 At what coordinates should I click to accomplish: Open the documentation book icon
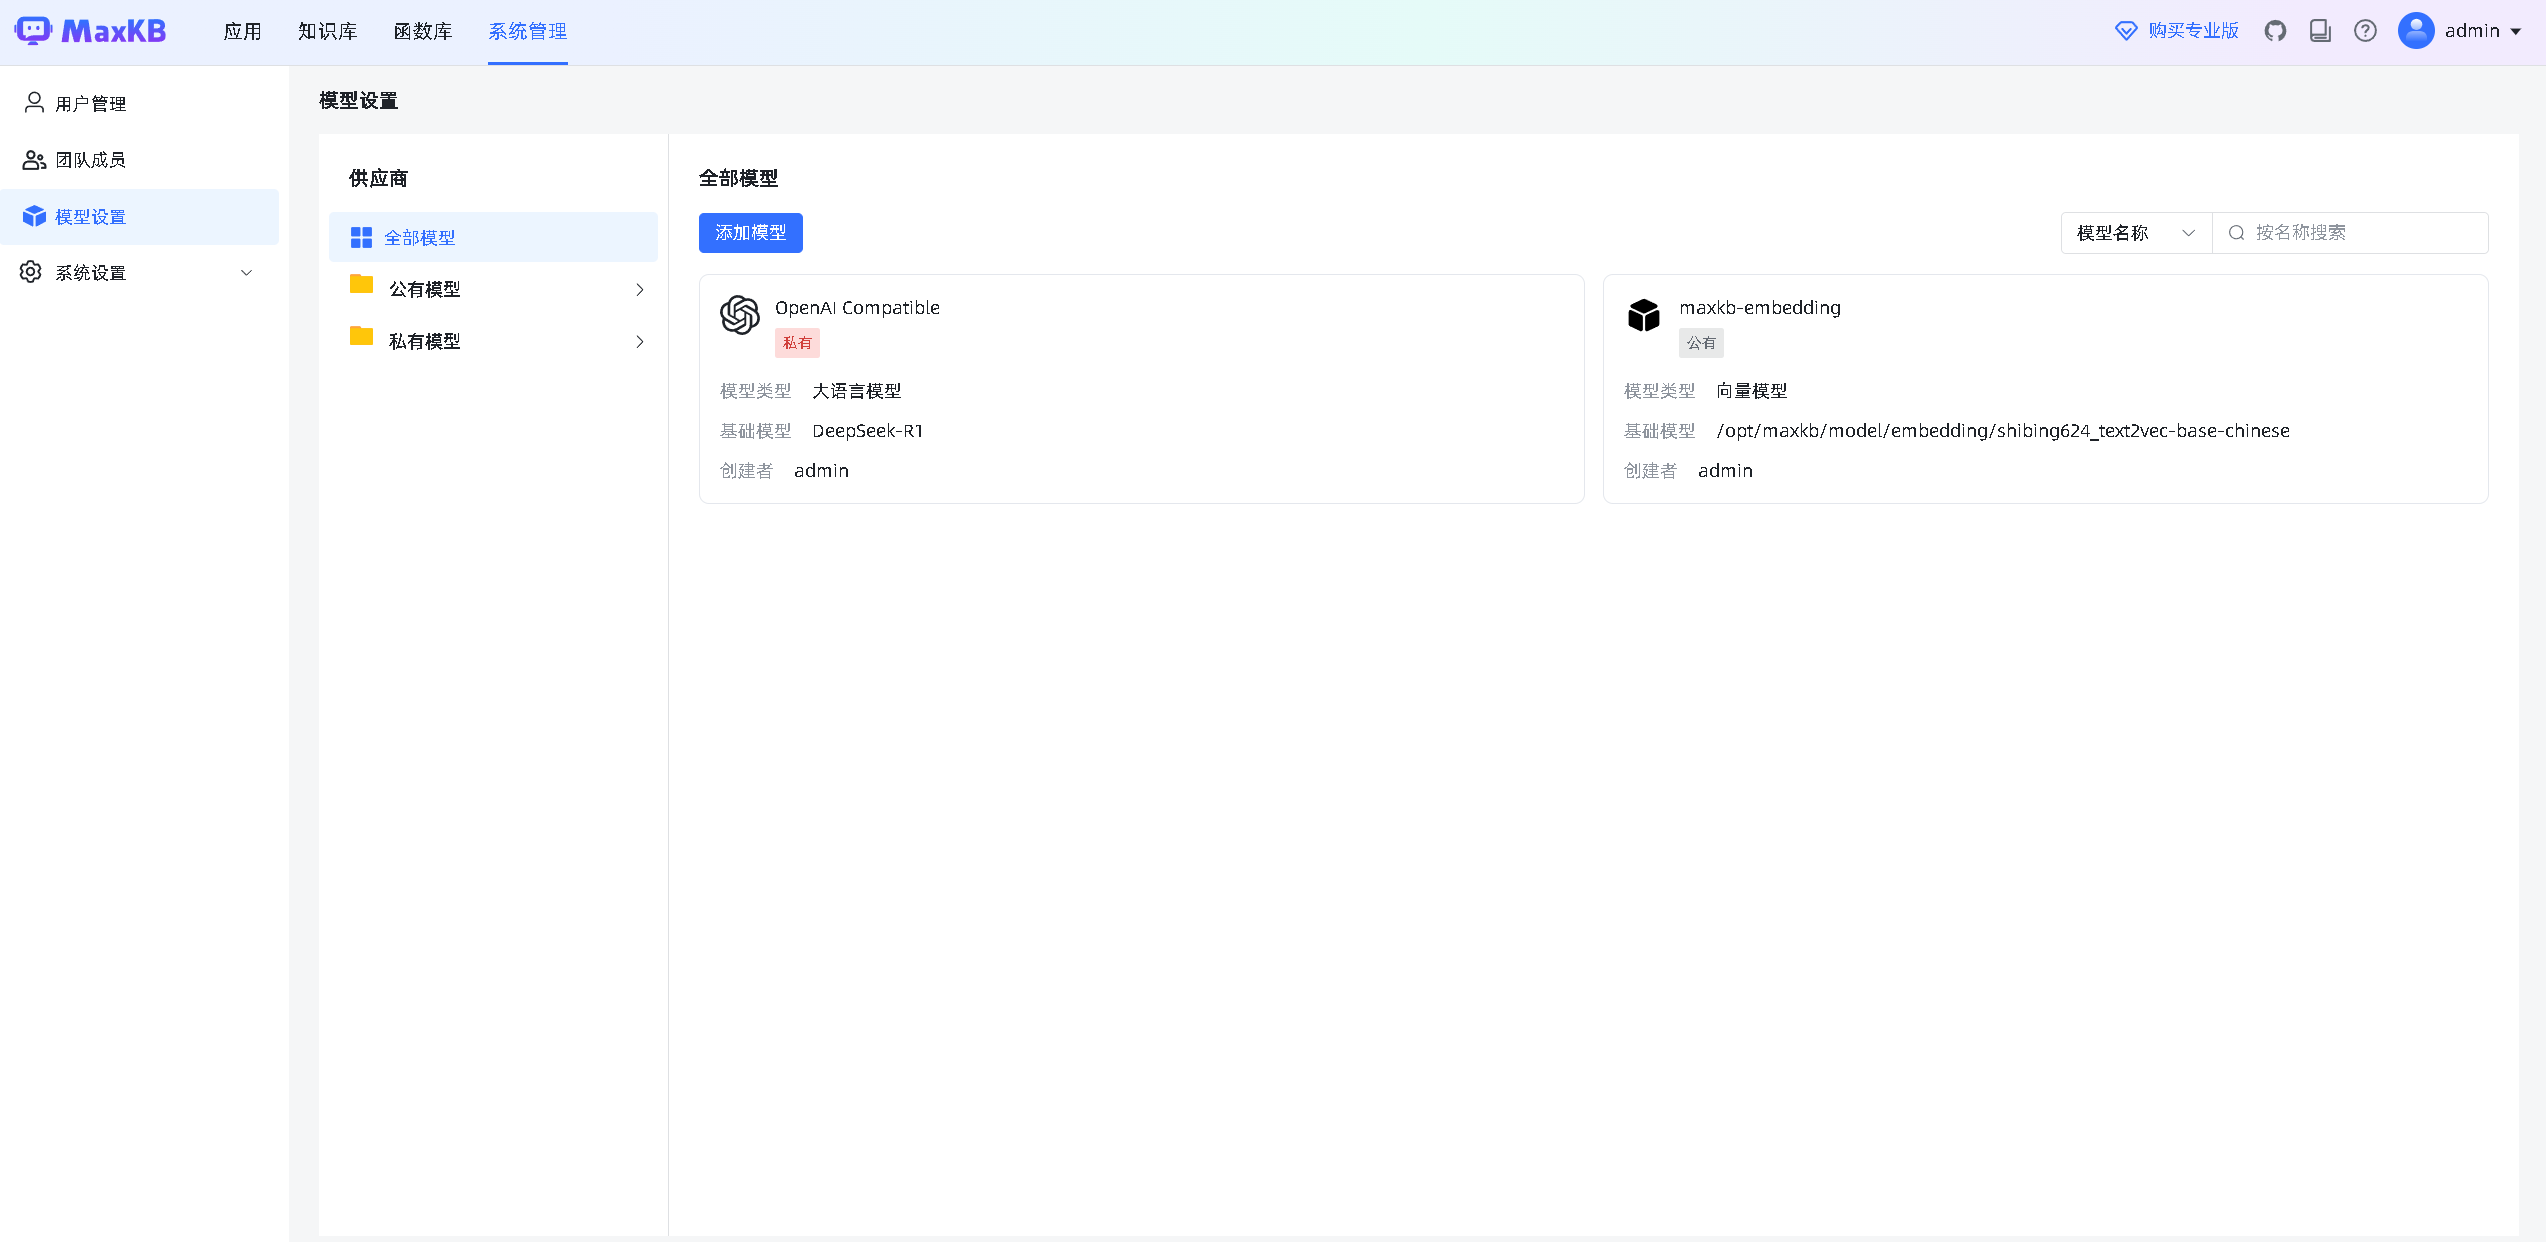pyautogui.click(x=2320, y=30)
